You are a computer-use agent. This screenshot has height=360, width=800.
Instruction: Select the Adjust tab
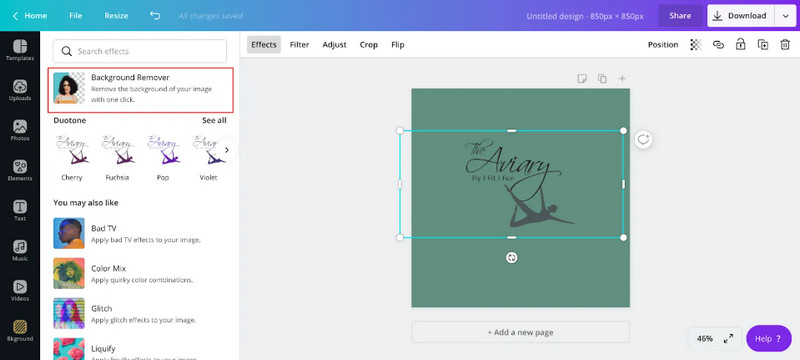coord(334,45)
